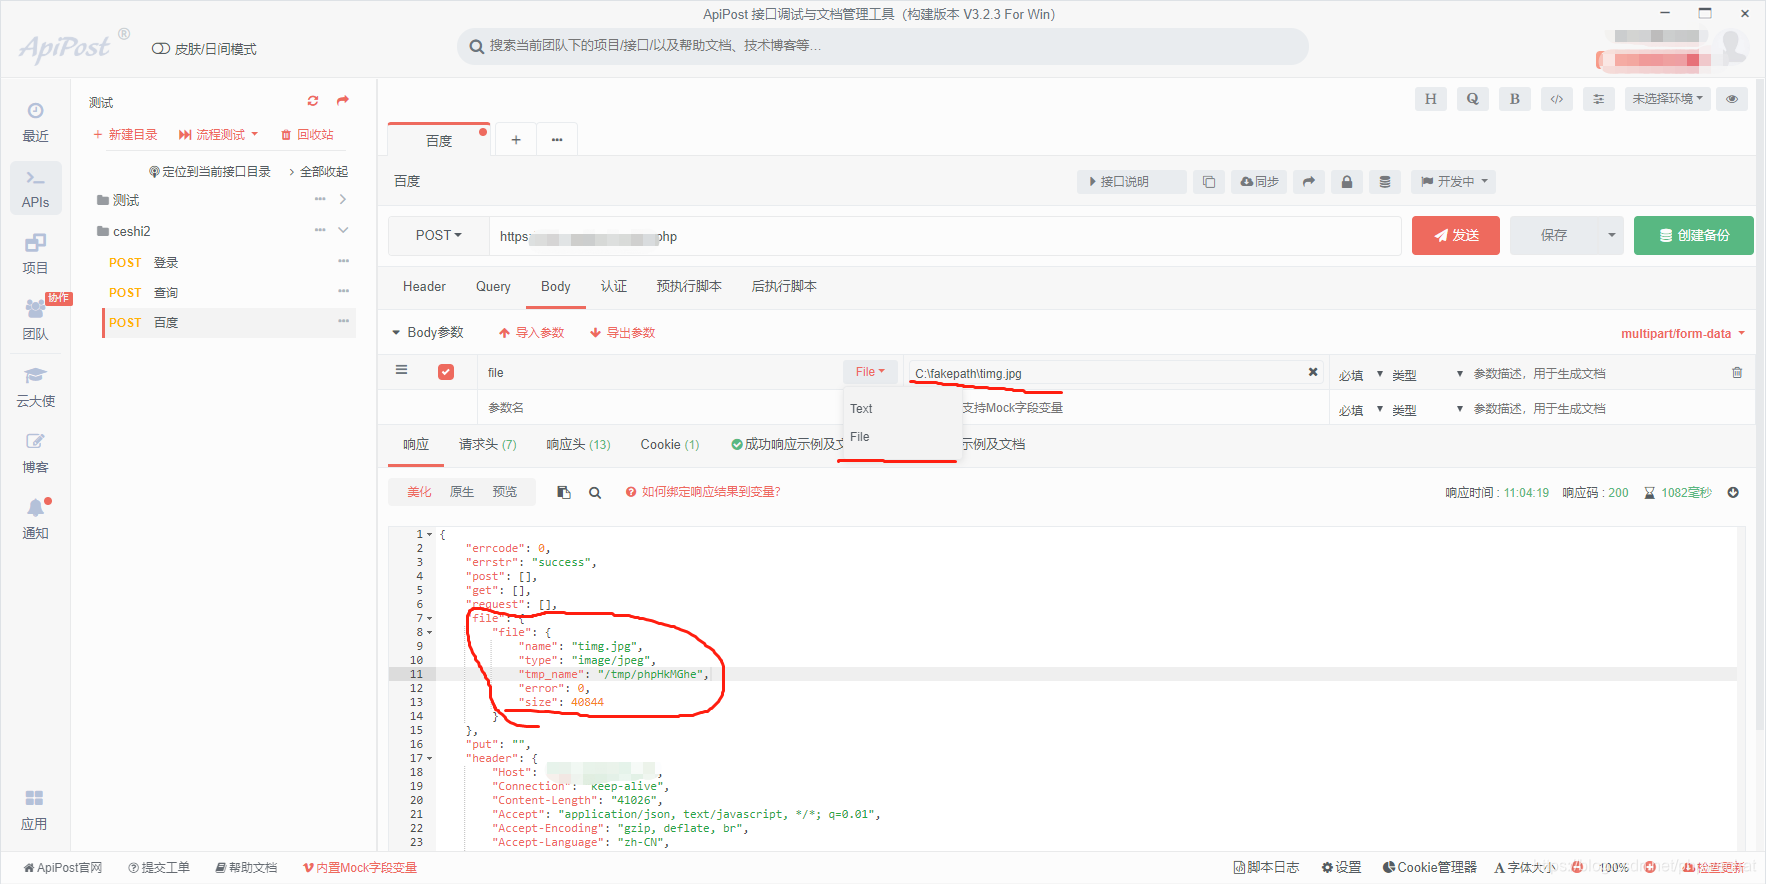Image resolution: width=1766 pixels, height=884 pixels.
Task: Expand the 测试 folder chevron
Action: (343, 200)
